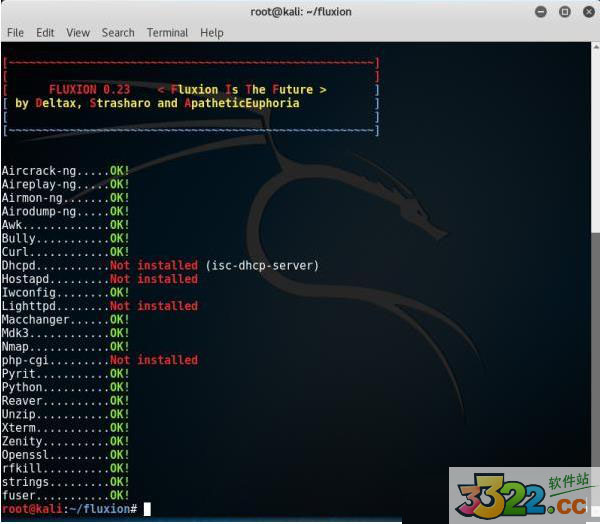
Task: Close the terminal window
Action: tap(589, 12)
